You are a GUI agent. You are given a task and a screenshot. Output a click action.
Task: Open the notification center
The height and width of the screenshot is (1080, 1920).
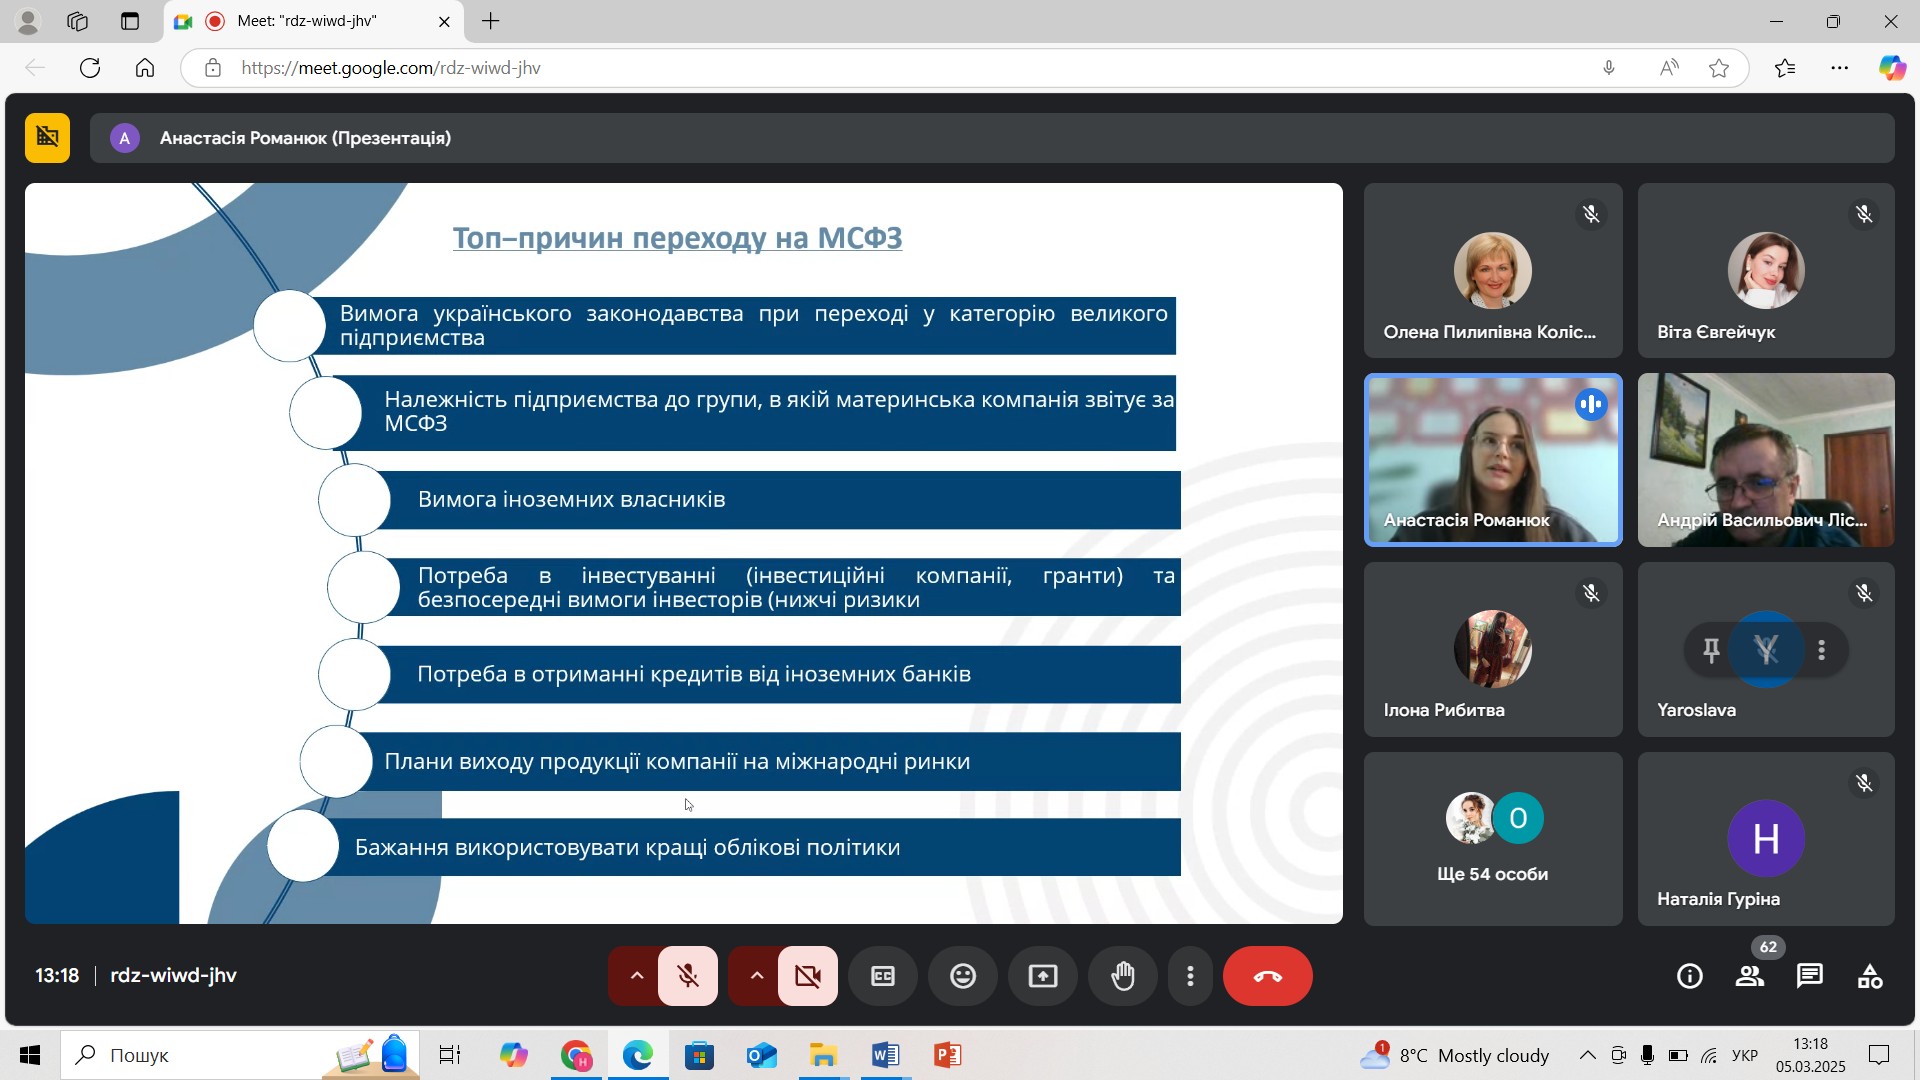point(1880,1055)
